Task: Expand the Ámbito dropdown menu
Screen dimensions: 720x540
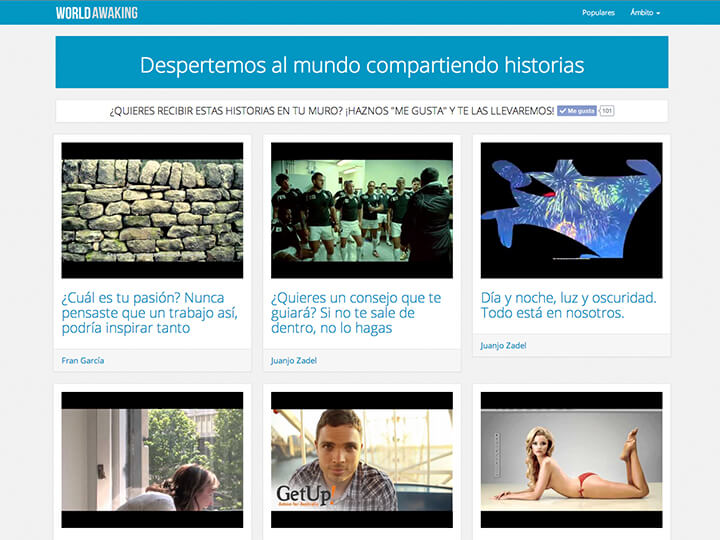Action: 645,13
